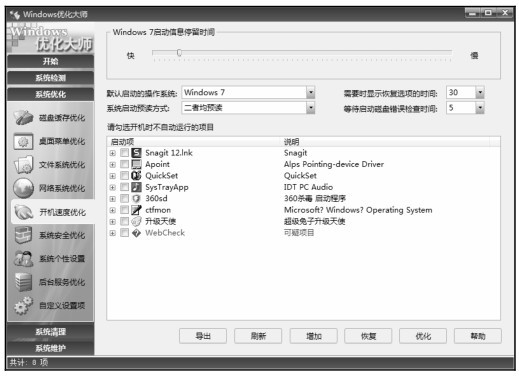
Task: Click the 优化 button
Action: tap(423, 336)
